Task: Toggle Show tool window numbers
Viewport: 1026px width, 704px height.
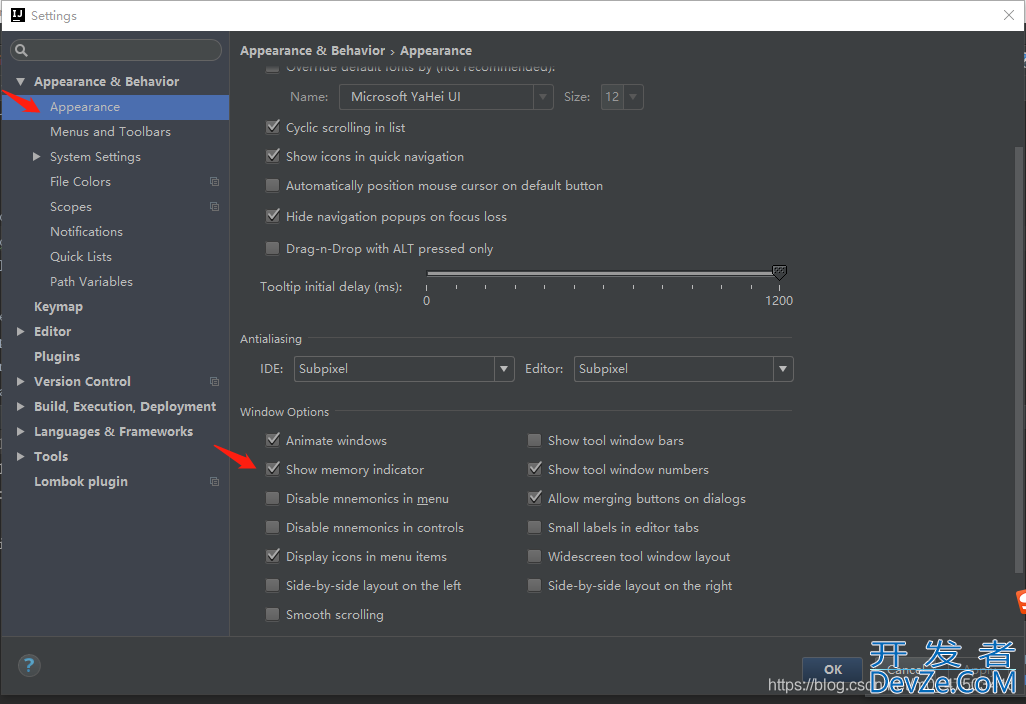Action: tap(535, 469)
